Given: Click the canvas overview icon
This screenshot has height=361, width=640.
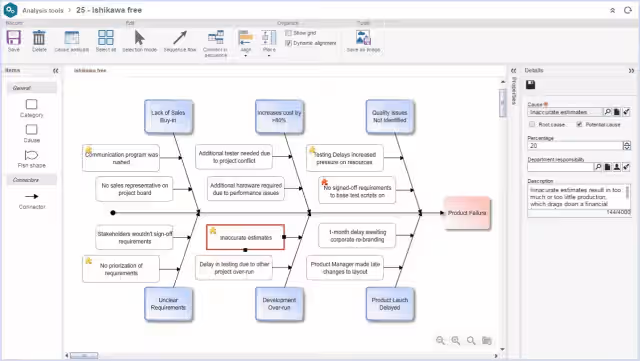Looking at the screenshot, I should [x=487, y=340].
